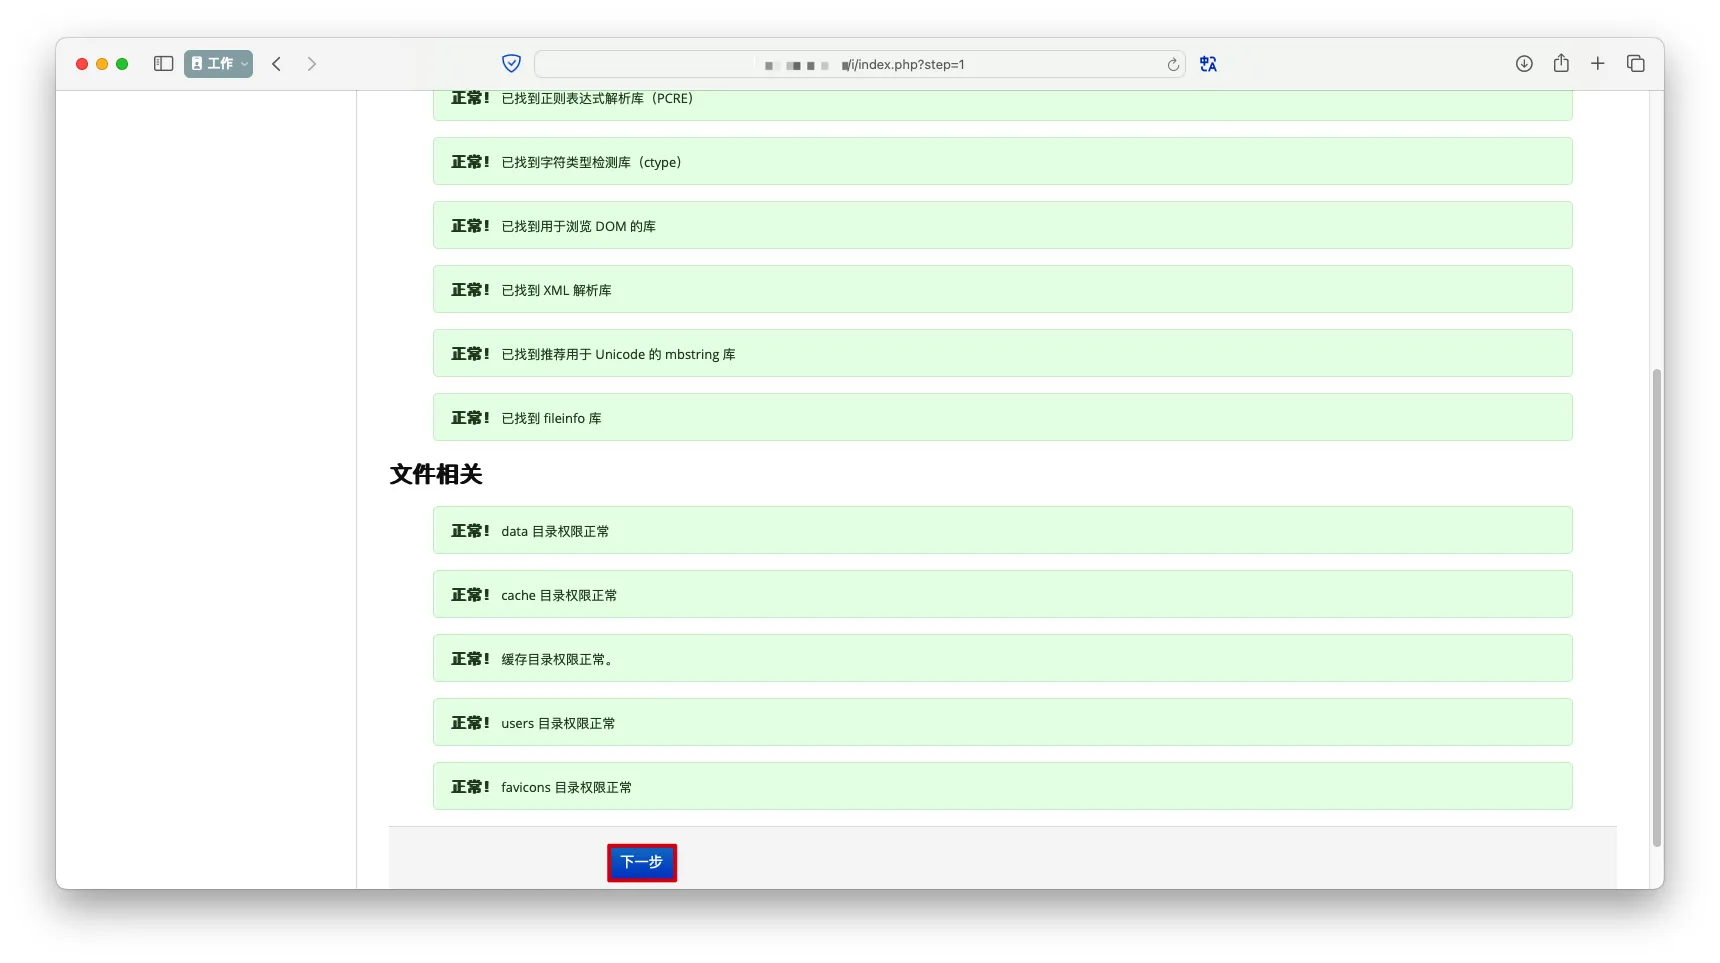Reload the current page

pyautogui.click(x=1173, y=65)
